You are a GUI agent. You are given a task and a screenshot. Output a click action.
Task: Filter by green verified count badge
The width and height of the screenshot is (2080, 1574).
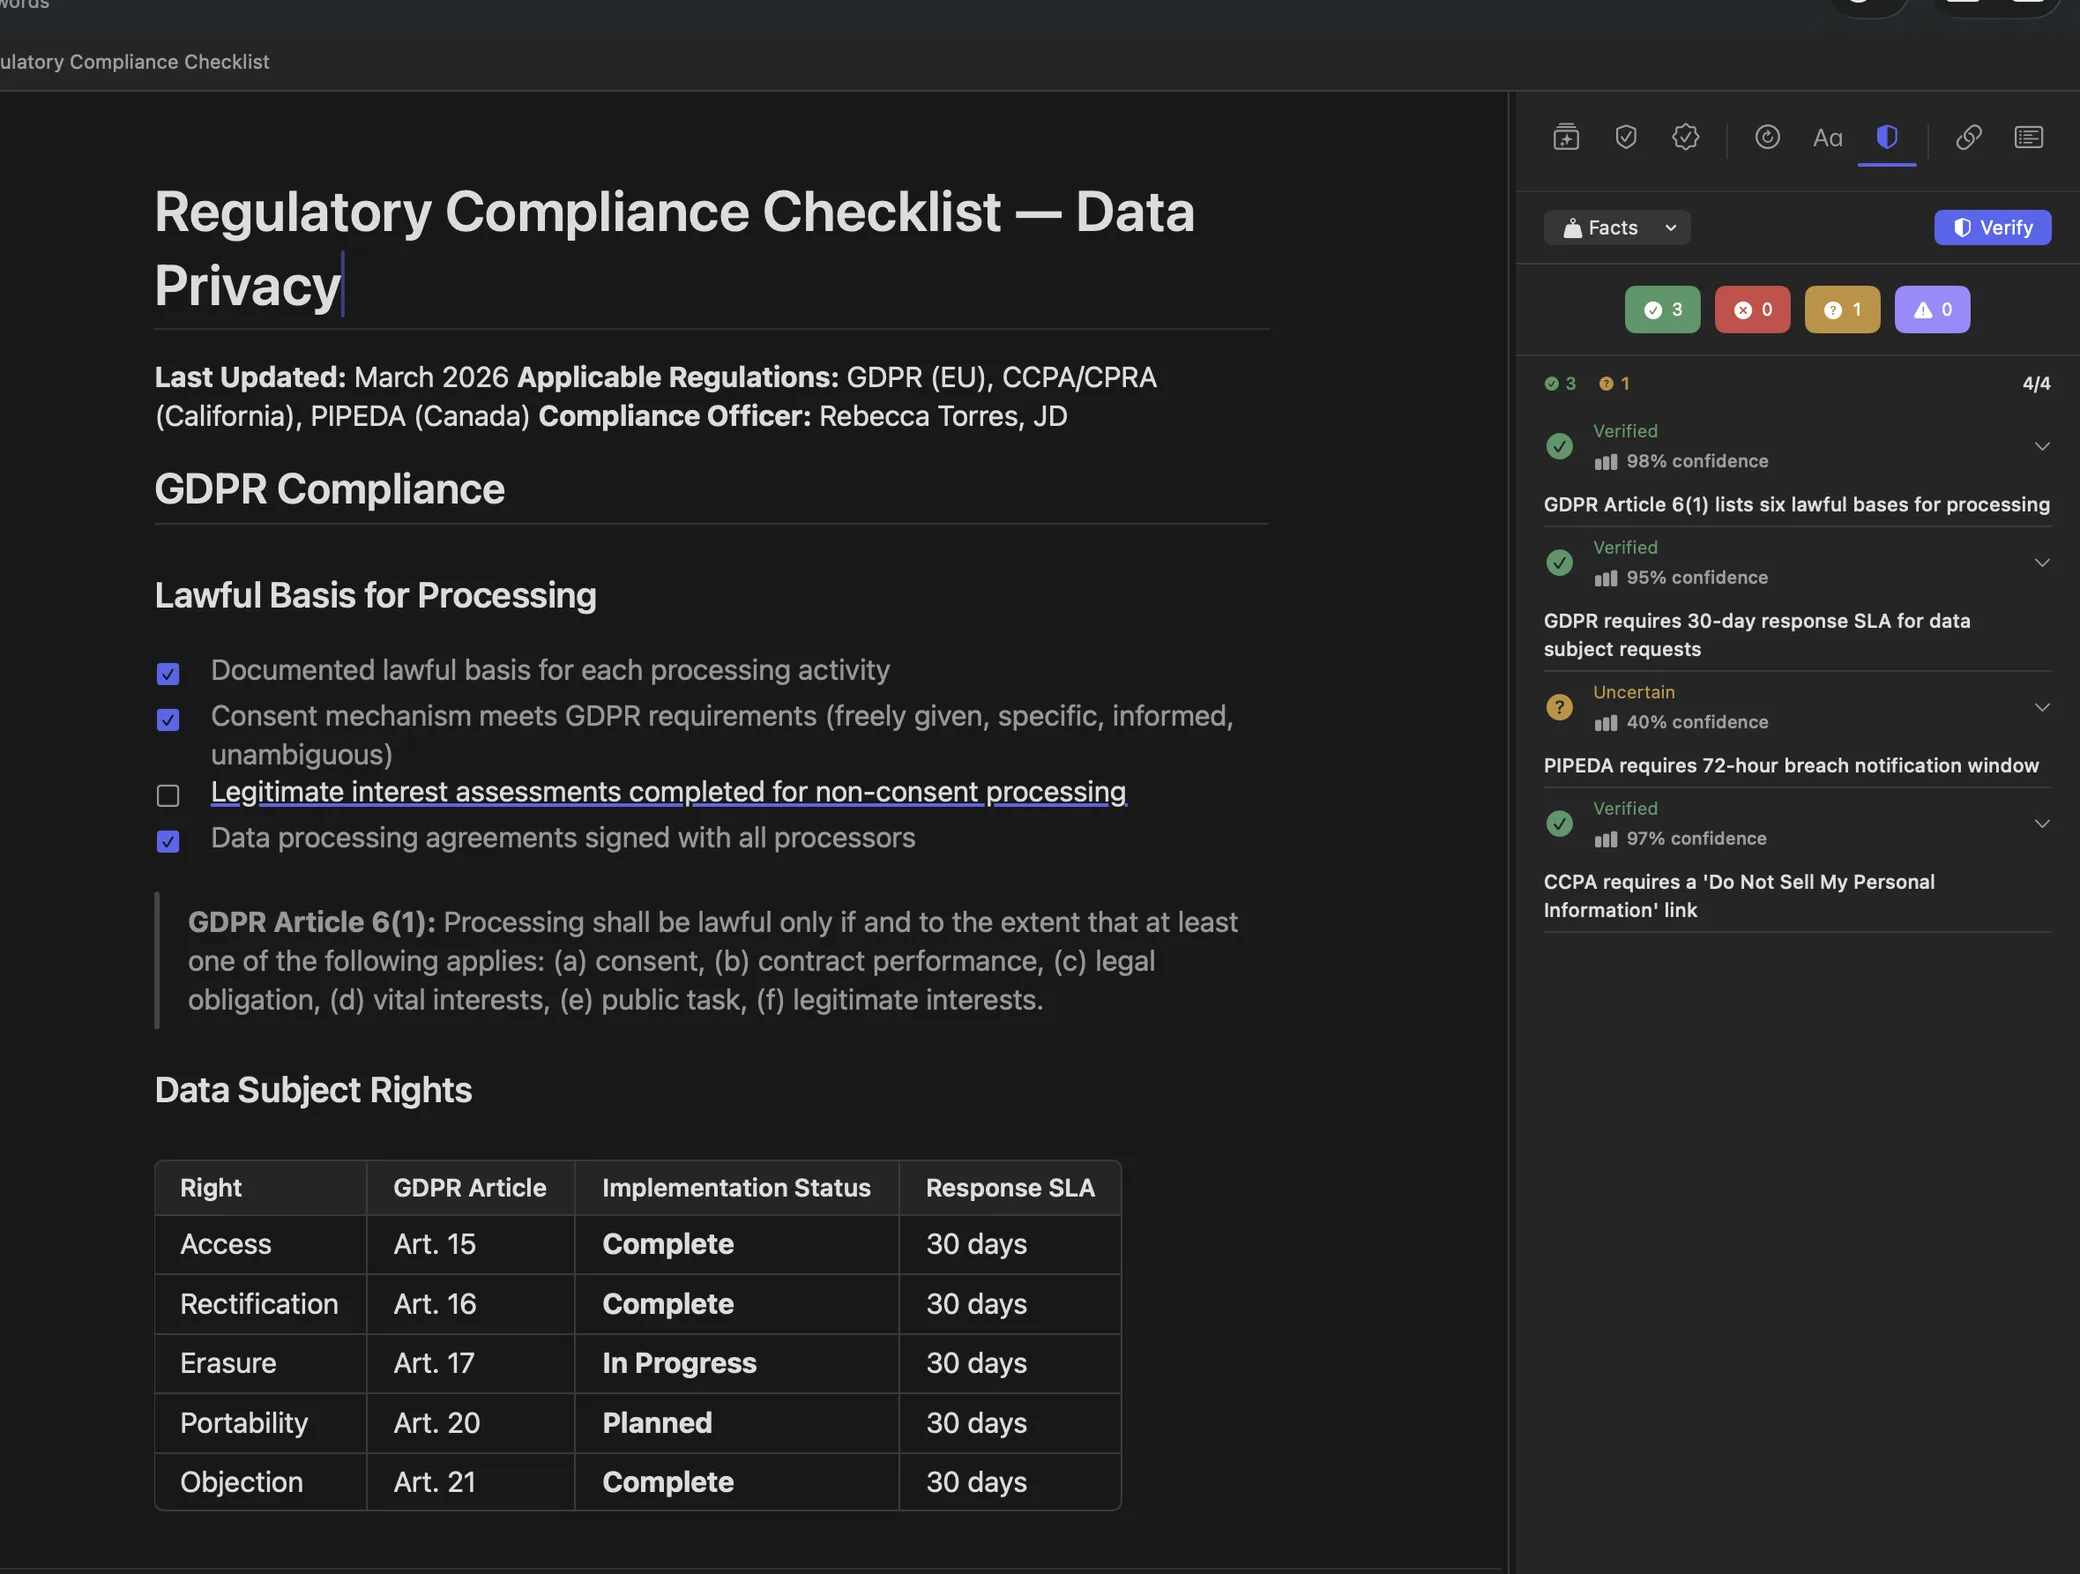[x=1662, y=310]
